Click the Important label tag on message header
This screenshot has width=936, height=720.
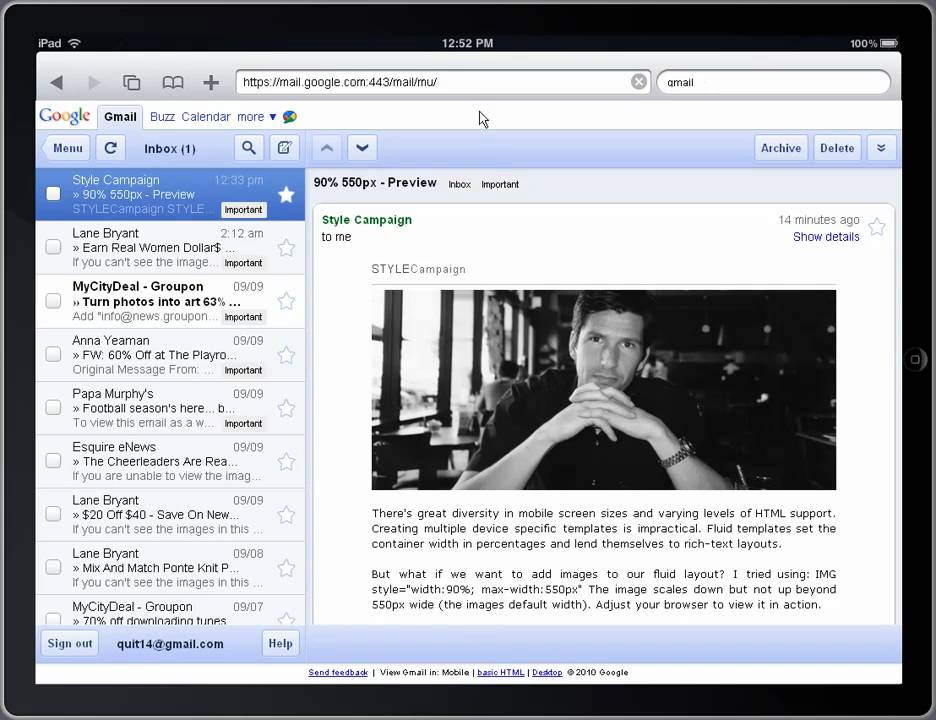tap(500, 184)
